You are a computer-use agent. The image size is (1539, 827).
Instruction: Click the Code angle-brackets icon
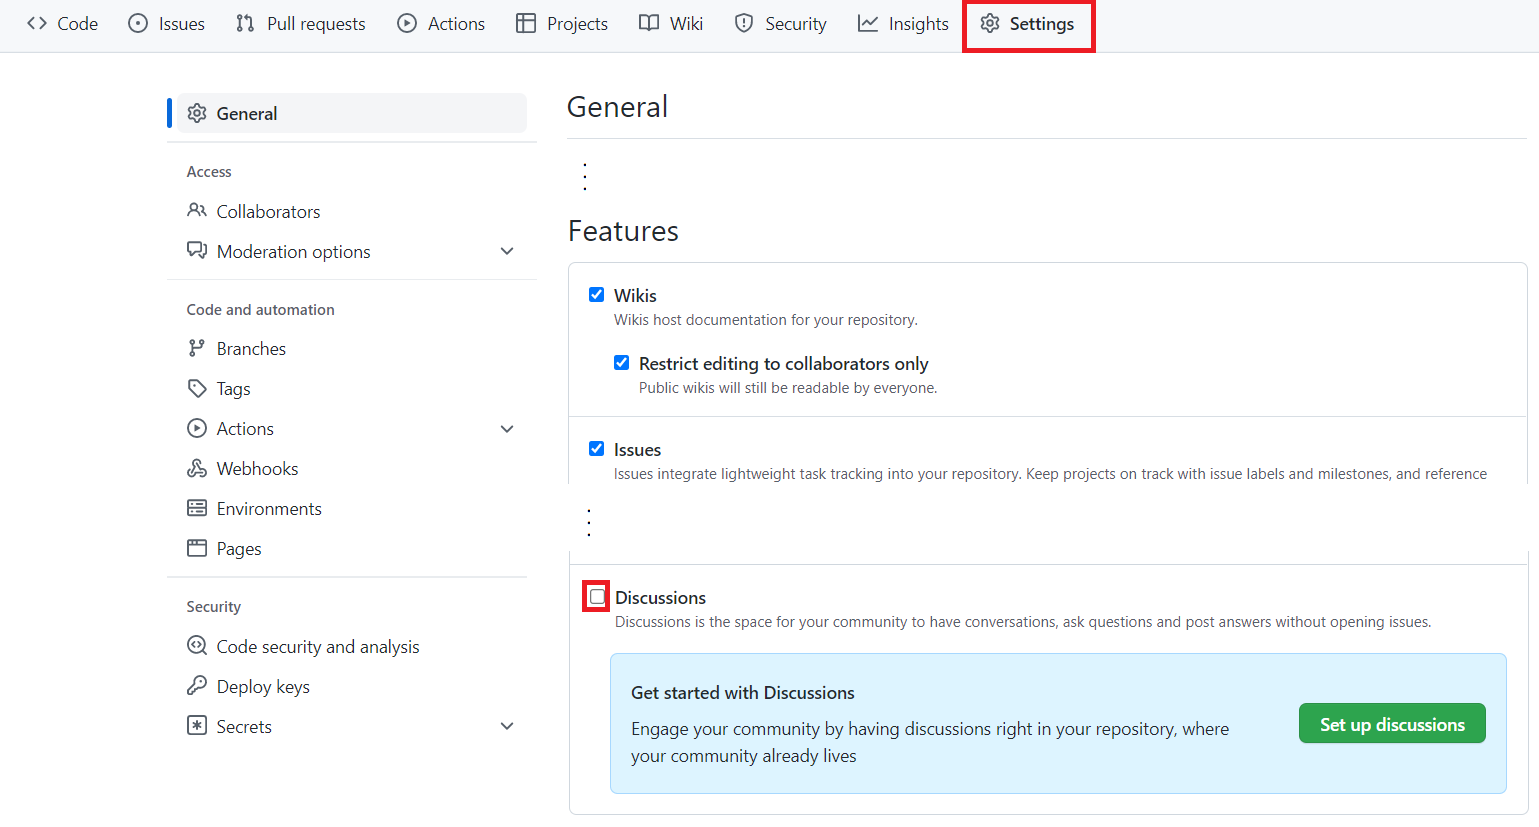click(x=37, y=23)
